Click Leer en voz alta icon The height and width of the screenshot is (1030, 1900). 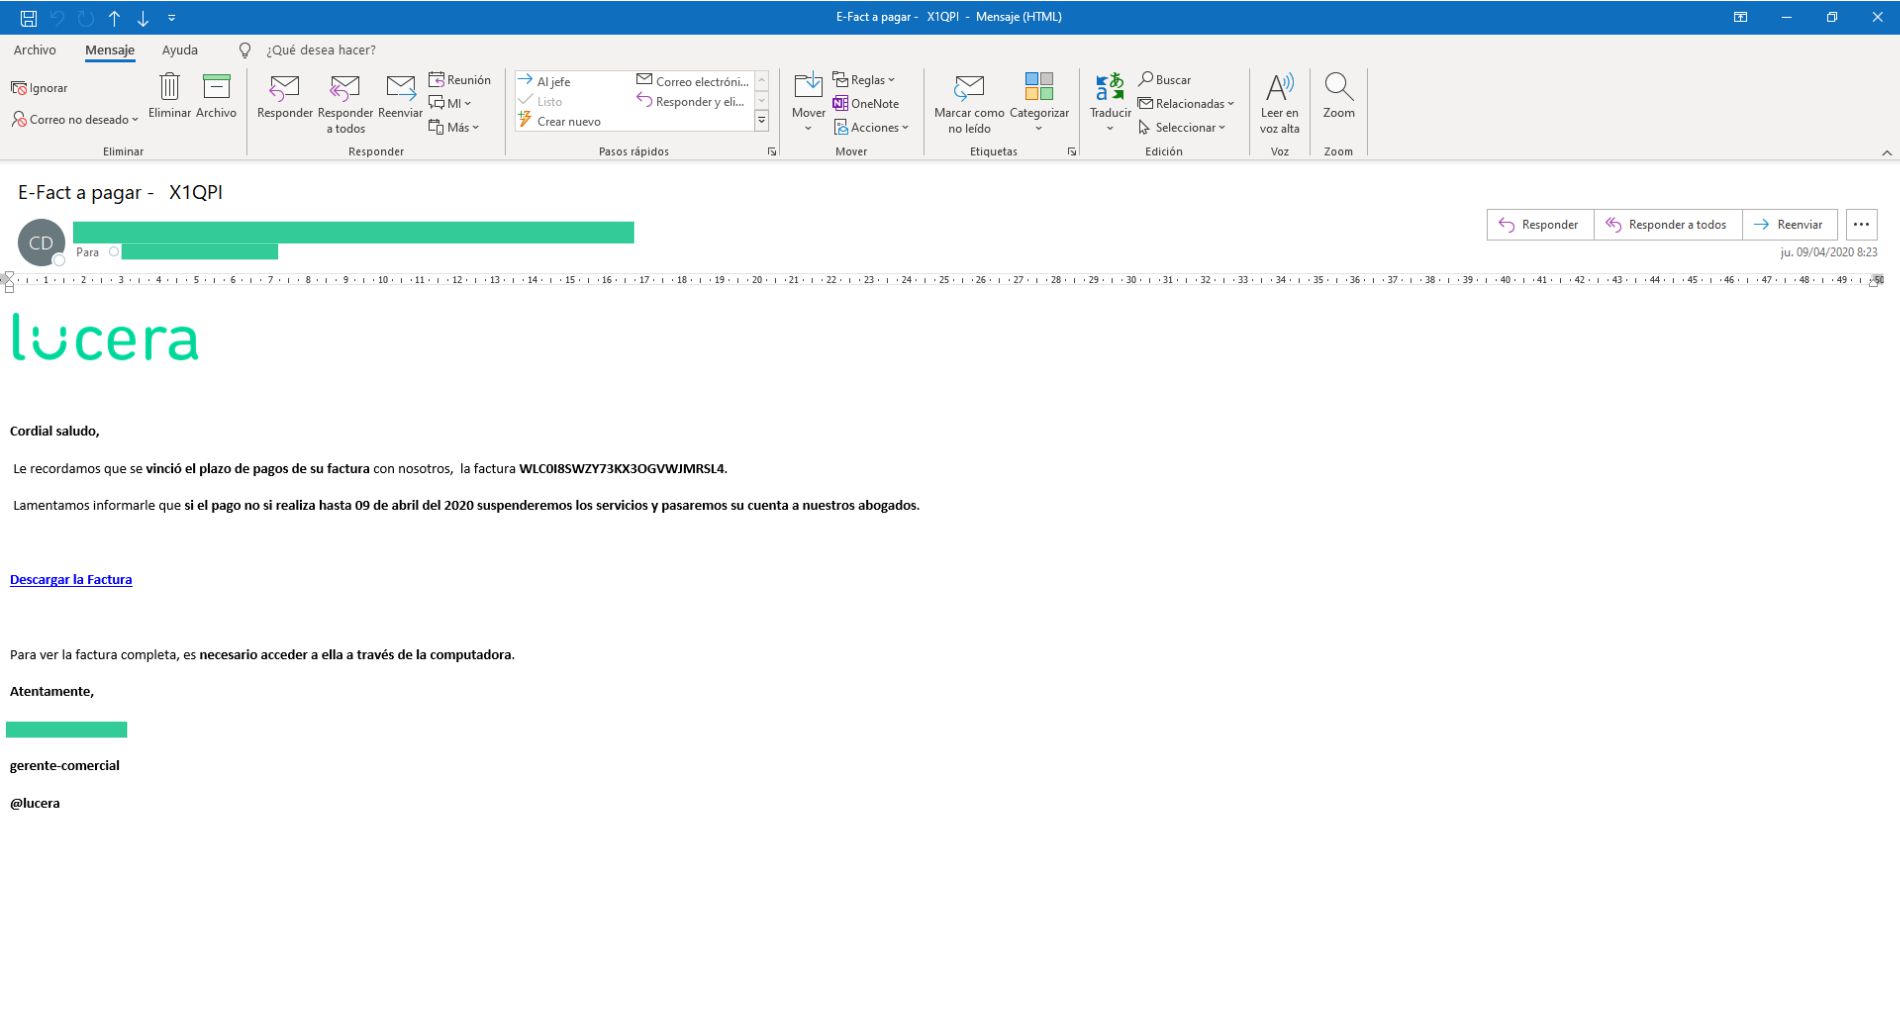1279,88
